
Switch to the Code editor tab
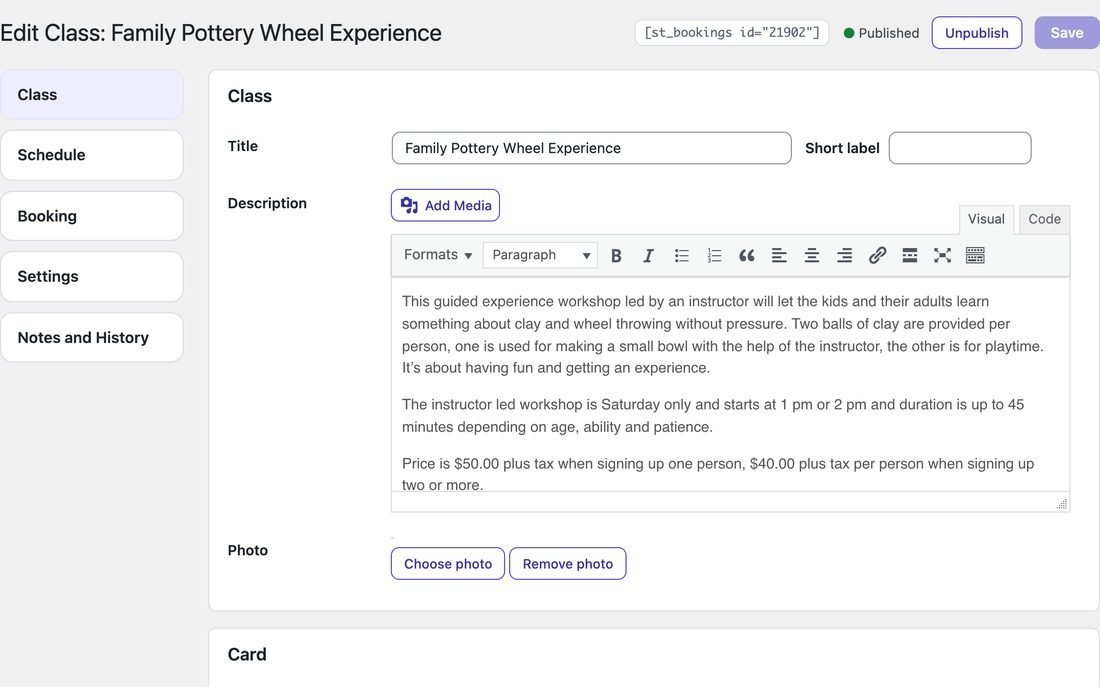pyautogui.click(x=1044, y=219)
